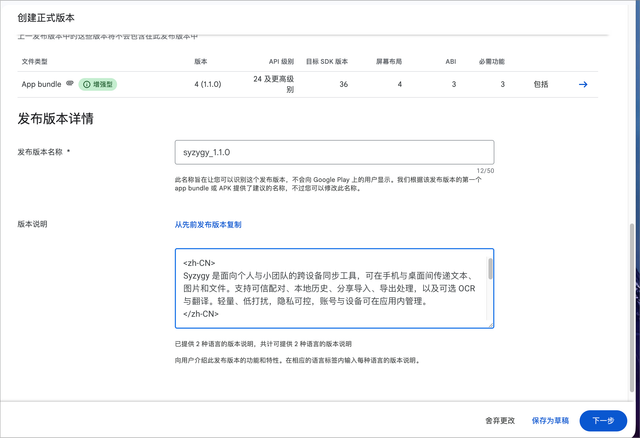Click the ABI column header
This screenshot has height=438, width=640.
coord(451,62)
